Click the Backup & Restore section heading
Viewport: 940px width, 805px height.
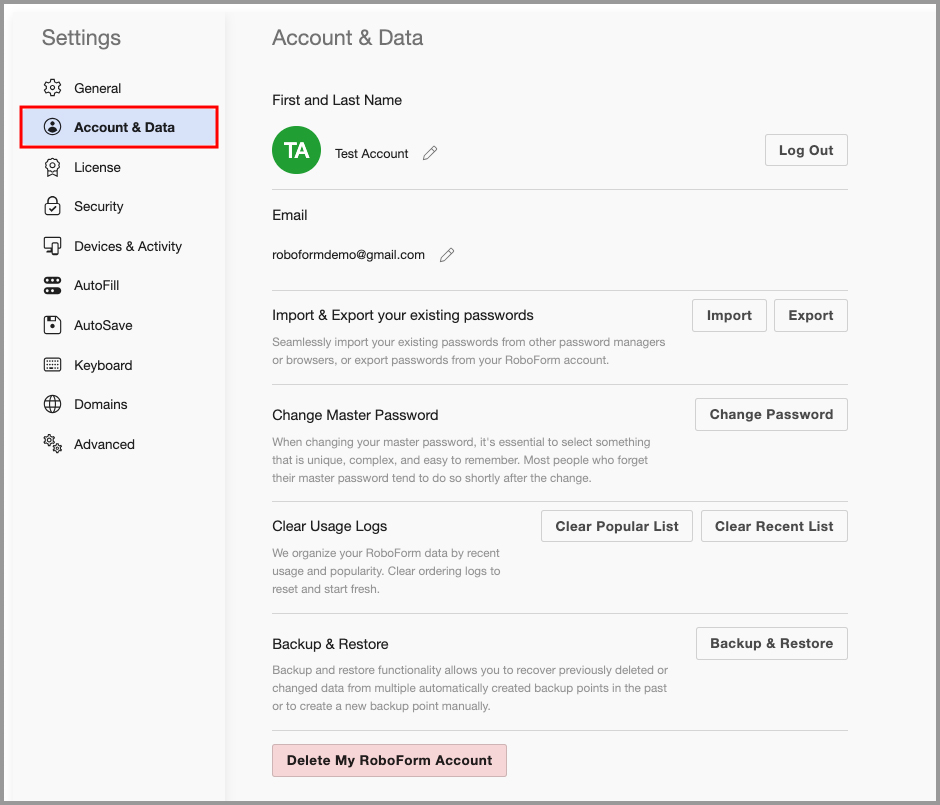coord(330,644)
